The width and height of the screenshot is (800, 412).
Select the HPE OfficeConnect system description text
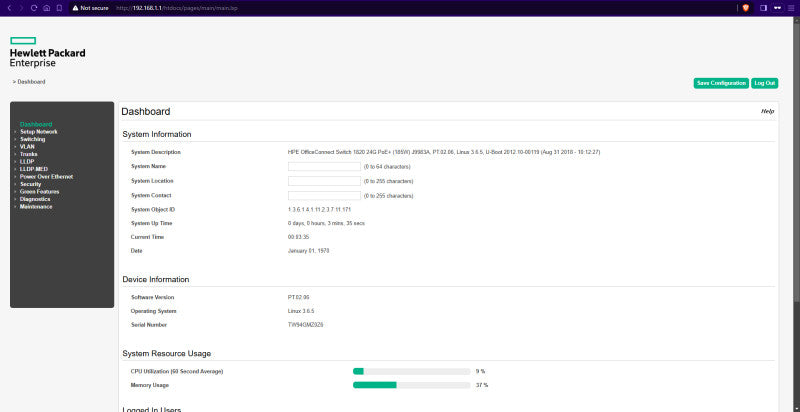click(x=444, y=152)
